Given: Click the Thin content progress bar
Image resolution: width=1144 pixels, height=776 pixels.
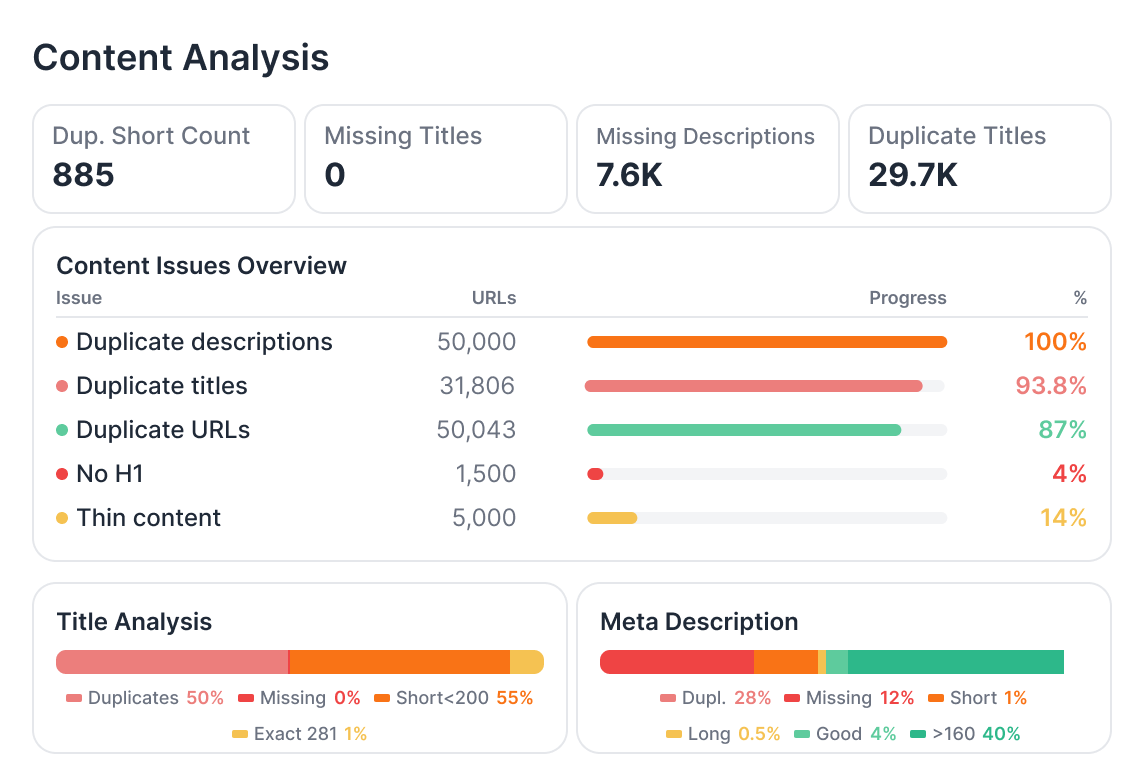Looking at the screenshot, I should pos(767,518).
